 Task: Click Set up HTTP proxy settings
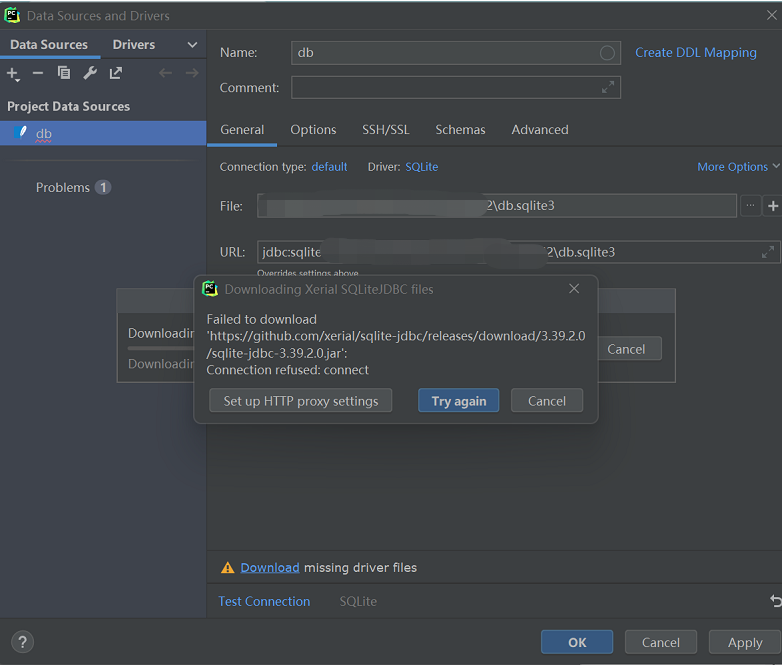tap(301, 401)
